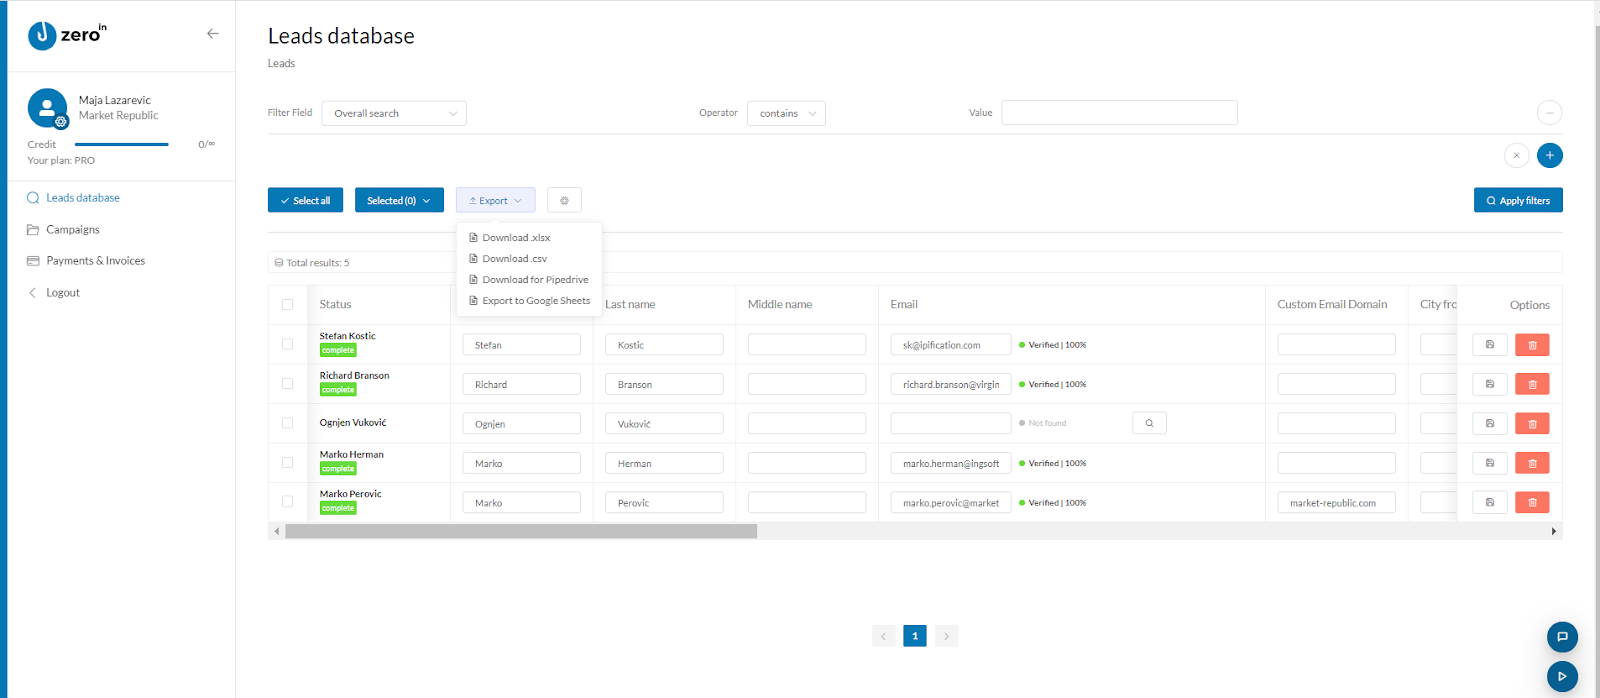
Task: Focus the filter Value input field
Action: pos(1119,113)
